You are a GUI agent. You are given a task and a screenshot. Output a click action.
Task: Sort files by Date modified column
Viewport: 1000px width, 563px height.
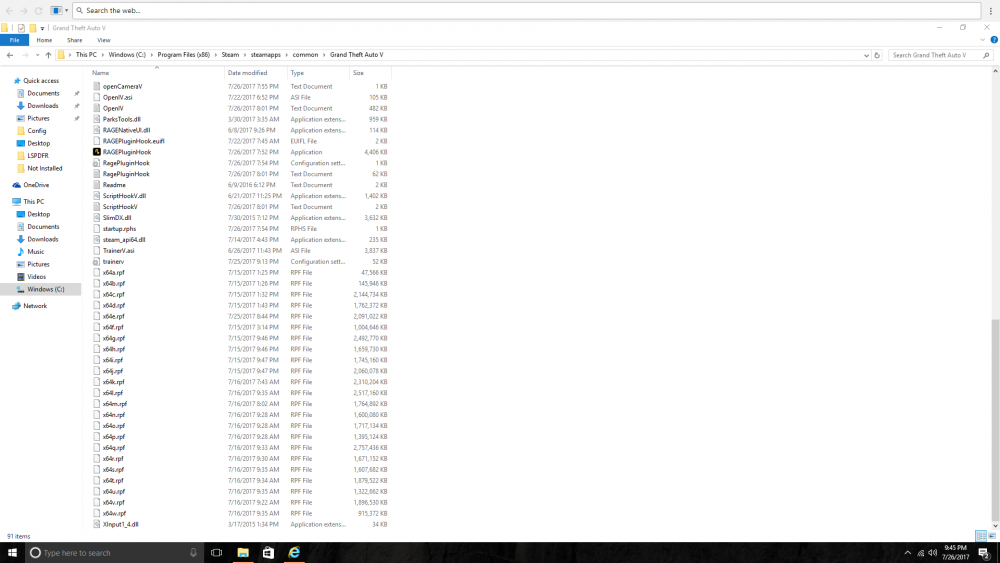click(x=256, y=73)
